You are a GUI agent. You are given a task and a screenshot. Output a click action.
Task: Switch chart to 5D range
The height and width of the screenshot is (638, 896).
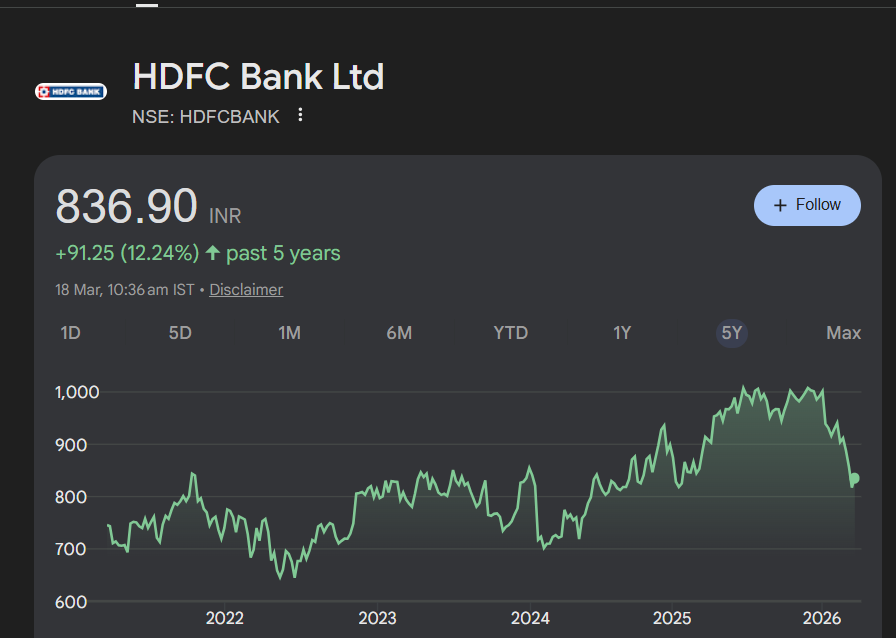coord(180,333)
